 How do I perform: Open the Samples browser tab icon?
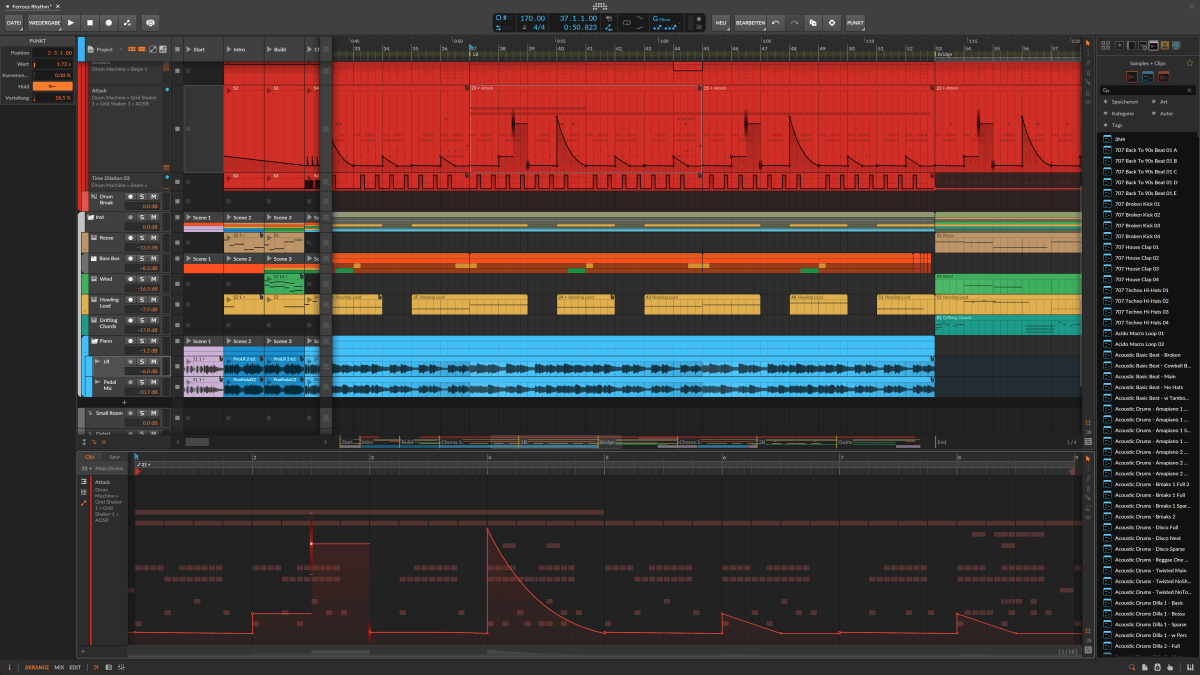tap(1153, 44)
